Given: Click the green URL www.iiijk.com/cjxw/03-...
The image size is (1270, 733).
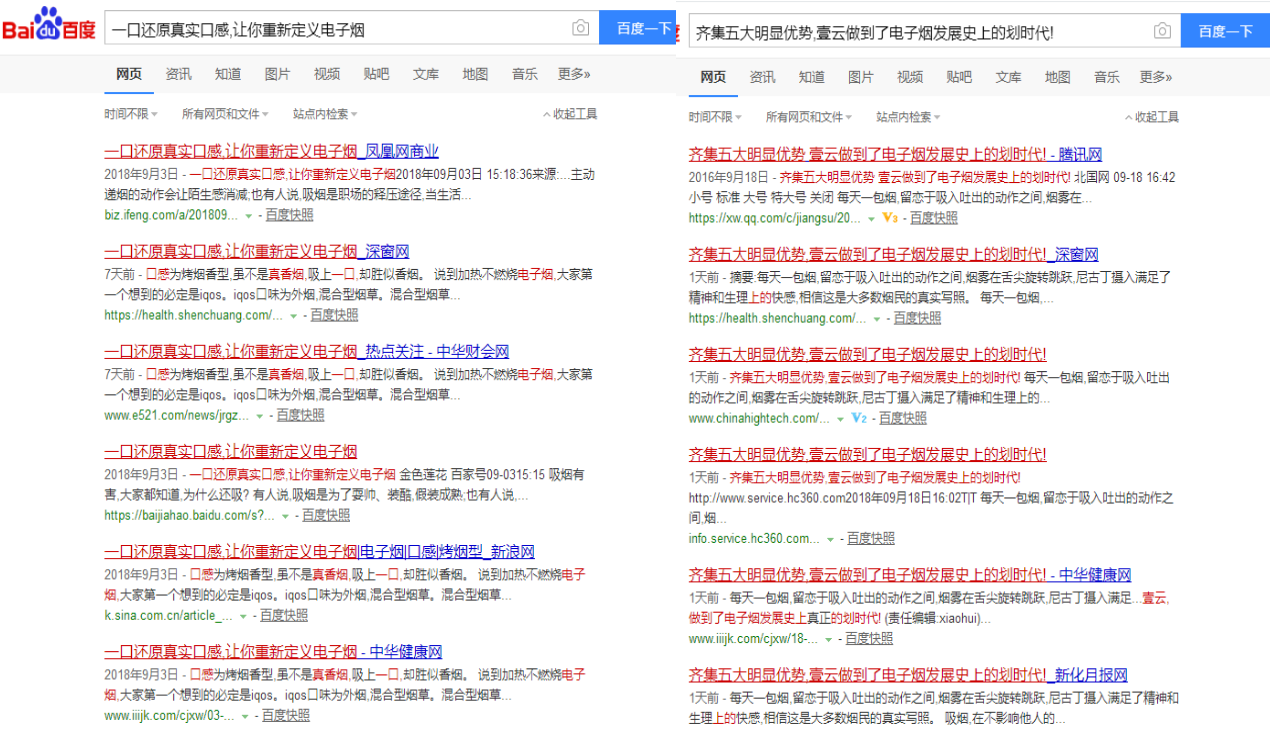Looking at the screenshot, I should coord(169,716).
